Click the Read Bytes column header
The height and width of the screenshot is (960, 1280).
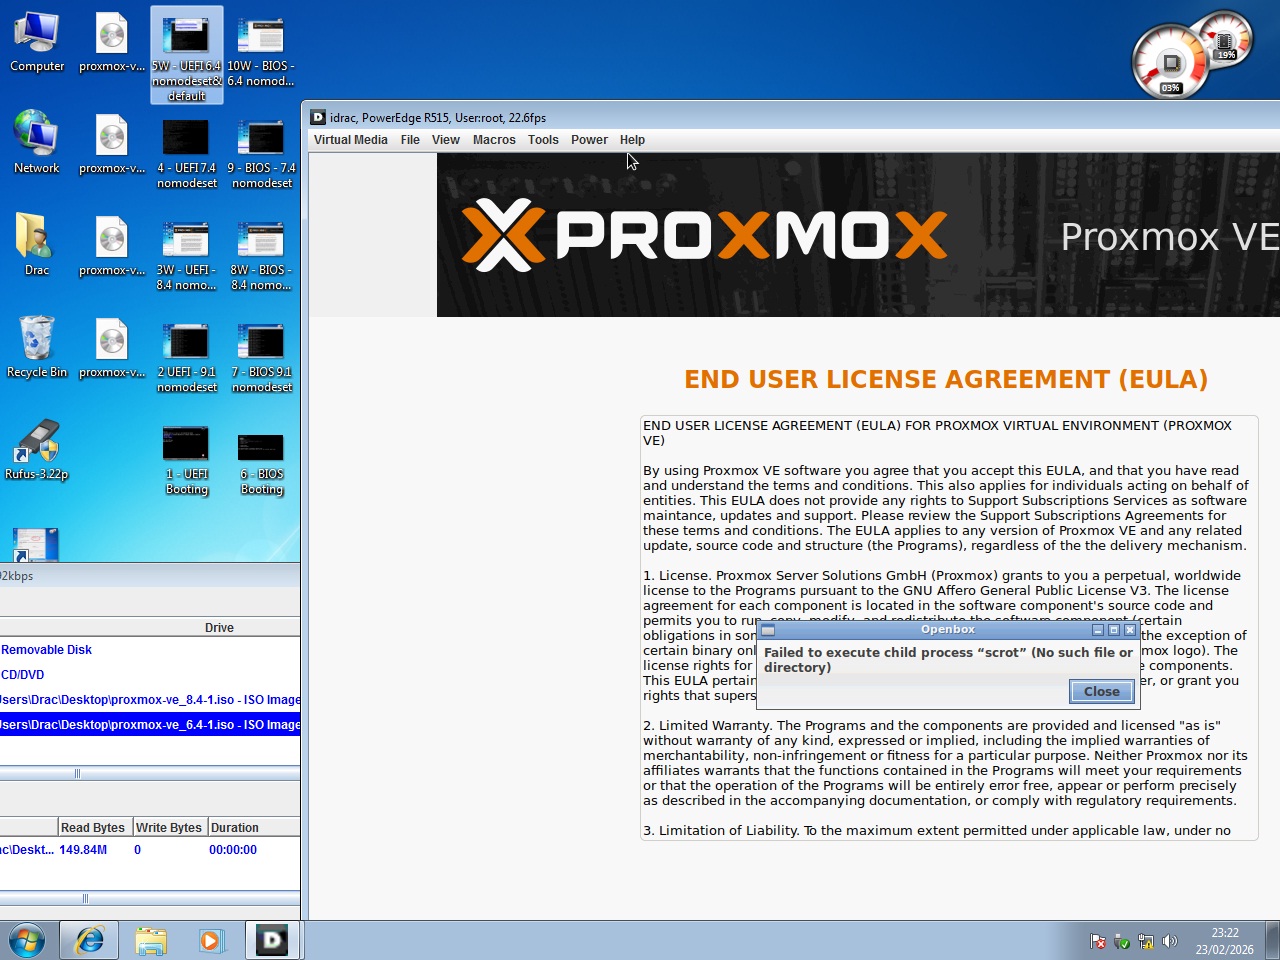93,828
